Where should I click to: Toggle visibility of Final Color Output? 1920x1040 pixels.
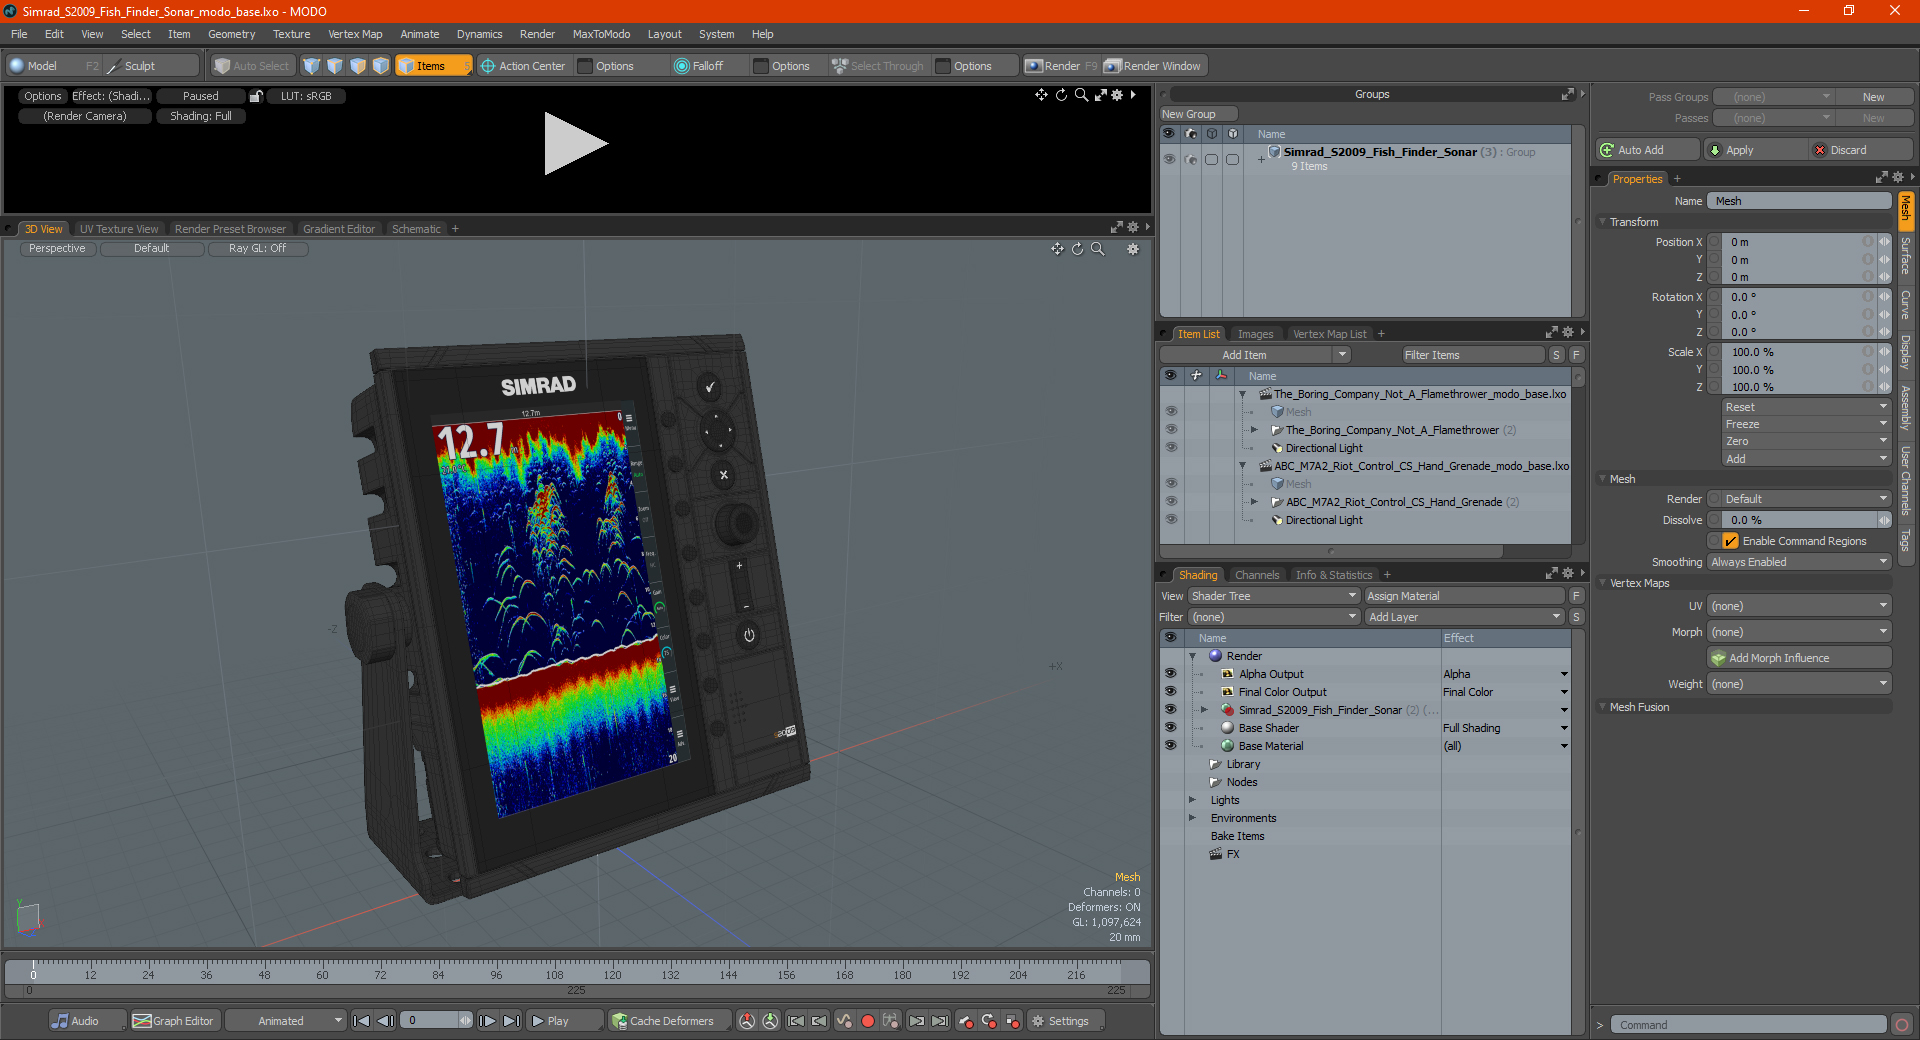click(1170, 692)
